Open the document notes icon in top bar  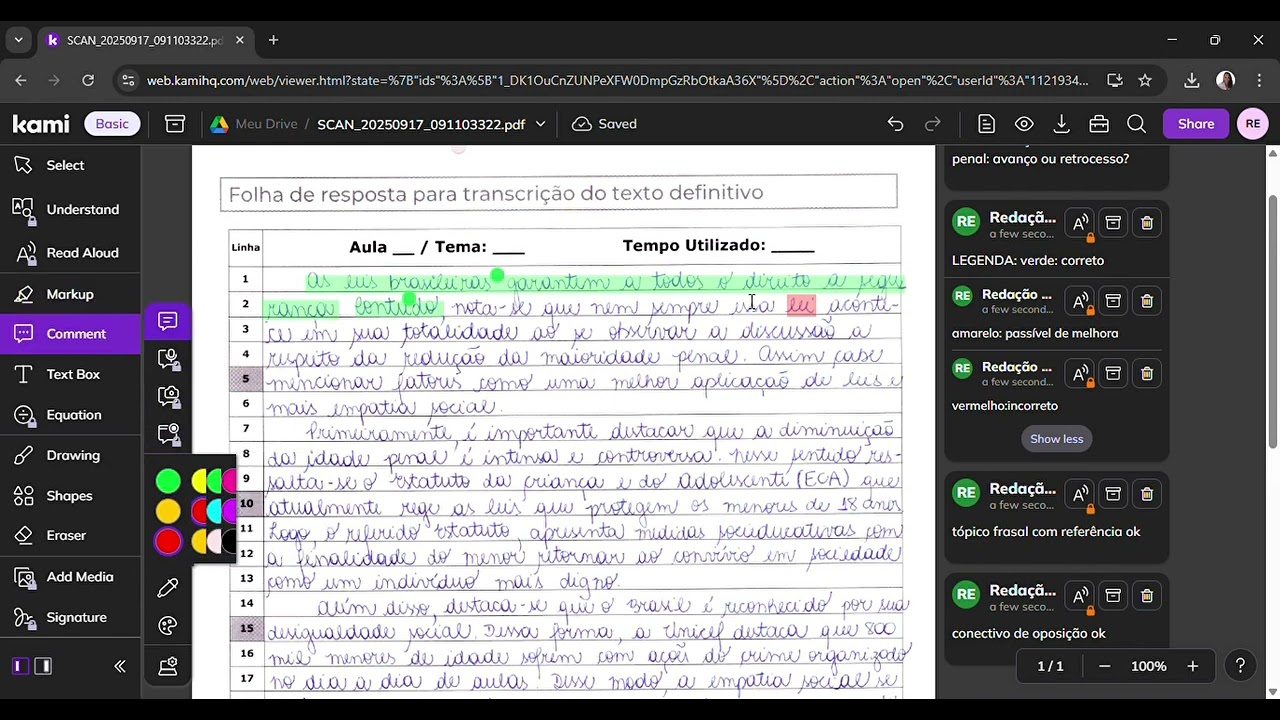[986, 124]
